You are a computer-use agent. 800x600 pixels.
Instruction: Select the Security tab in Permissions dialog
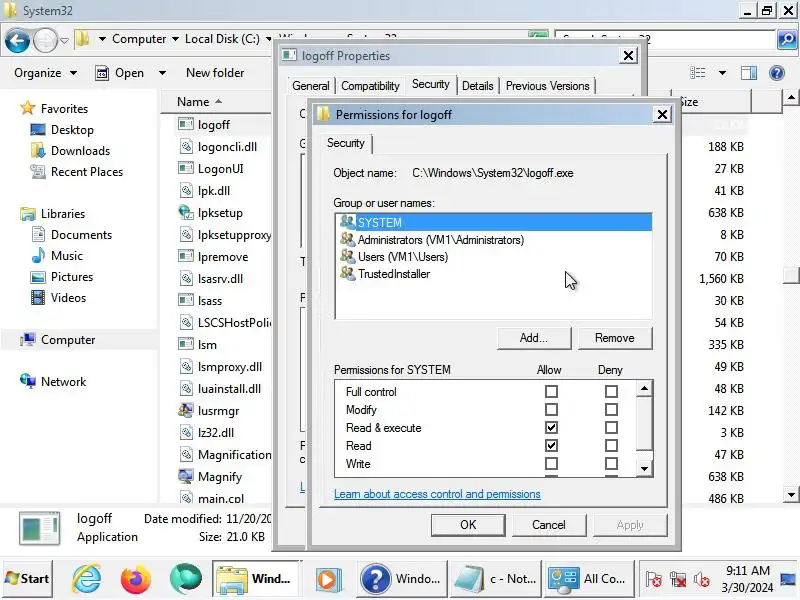[346, 143]
